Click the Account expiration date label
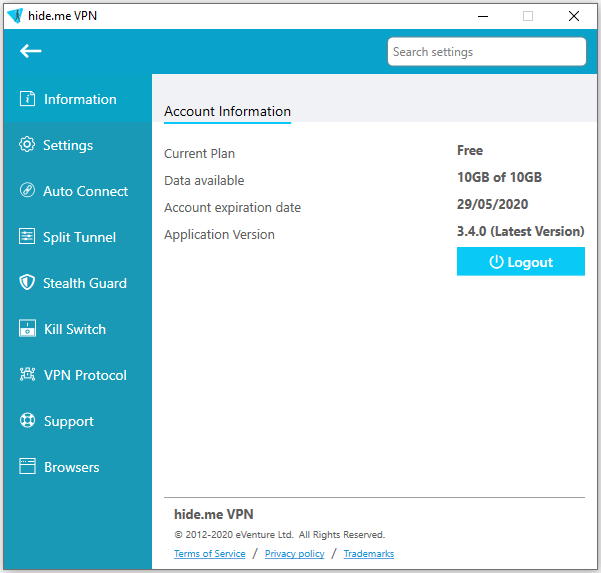Screen dimensions: 601x573 tap(232, 207)
